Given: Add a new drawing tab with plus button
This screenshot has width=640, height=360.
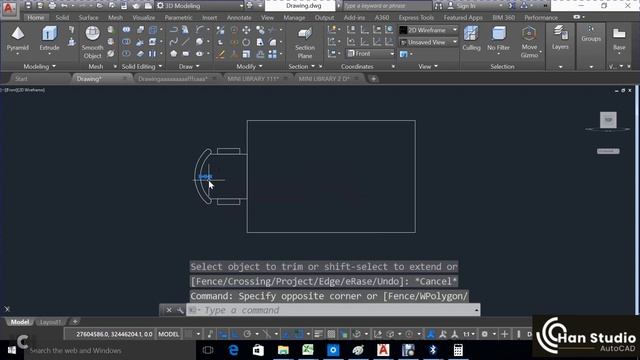Looking at the screenshot, I should coord(373,79).
